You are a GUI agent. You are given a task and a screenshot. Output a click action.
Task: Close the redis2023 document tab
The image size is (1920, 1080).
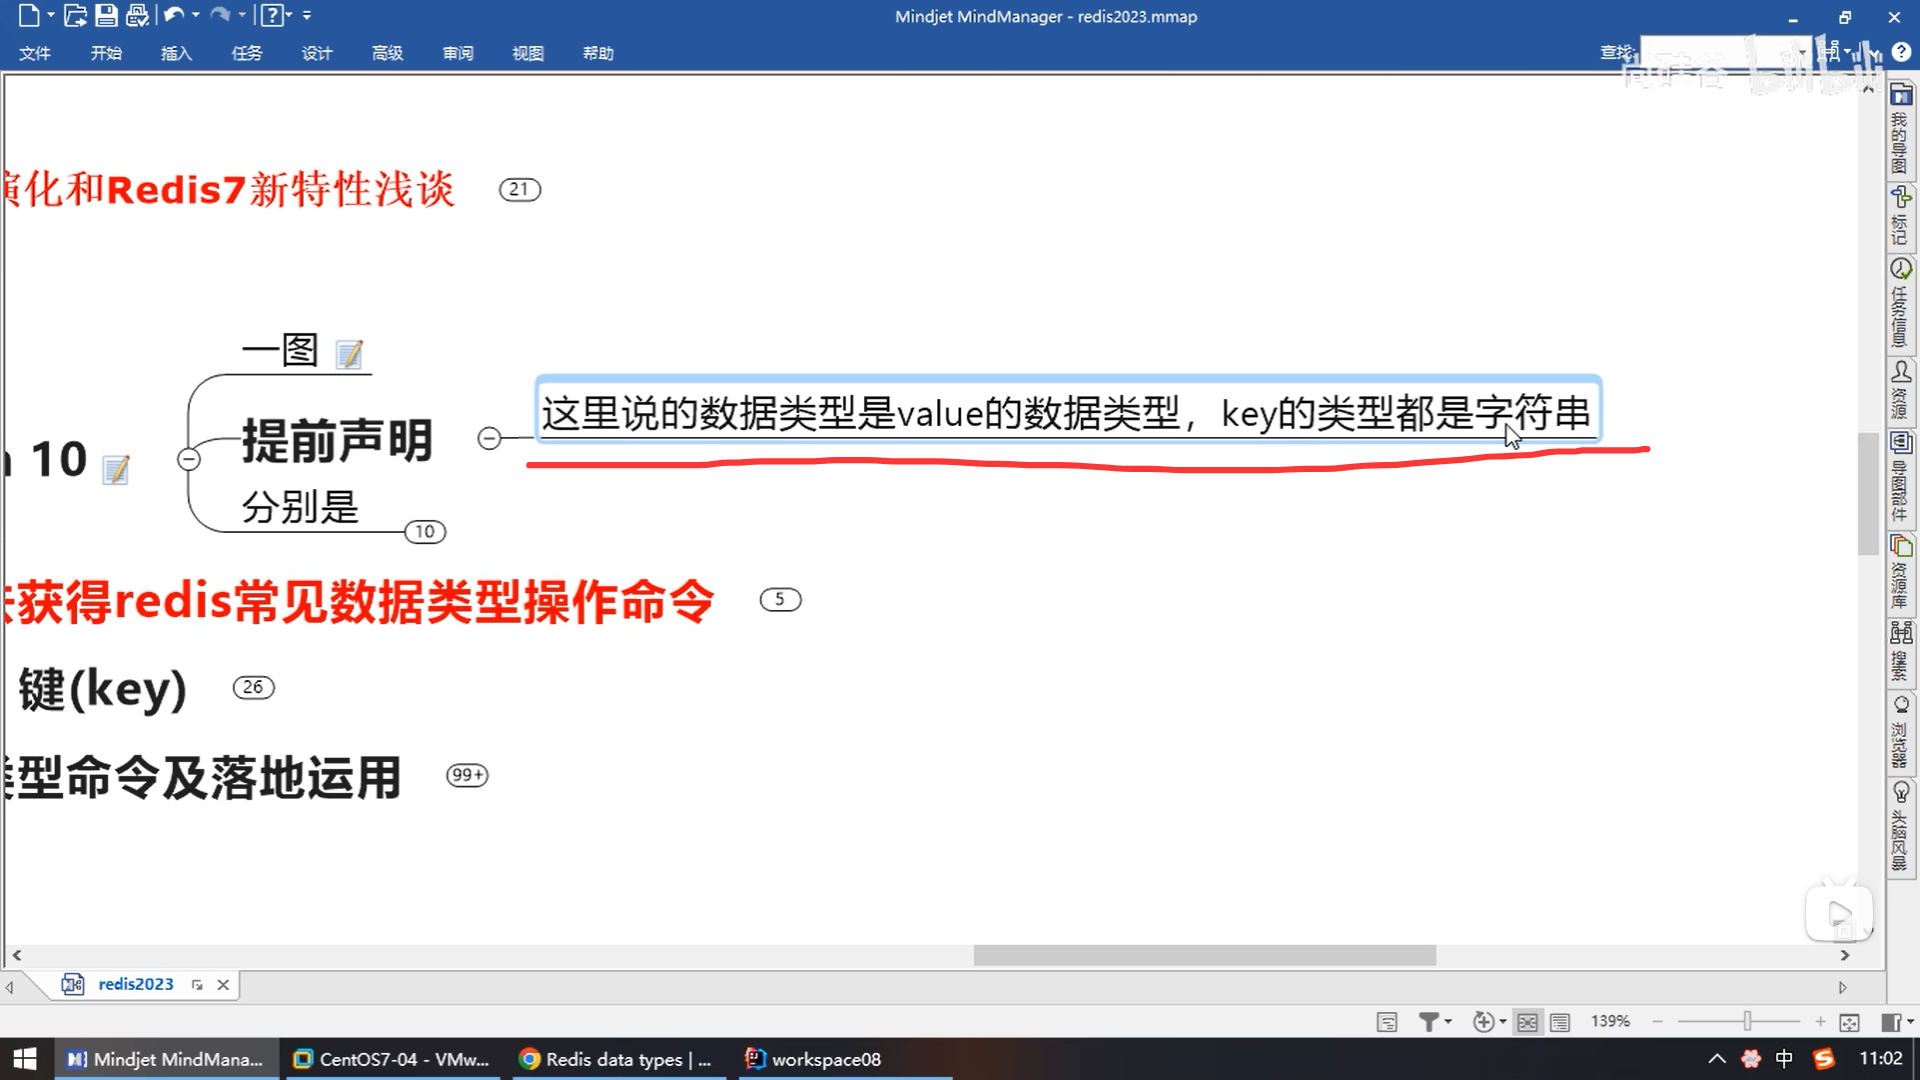223,985
